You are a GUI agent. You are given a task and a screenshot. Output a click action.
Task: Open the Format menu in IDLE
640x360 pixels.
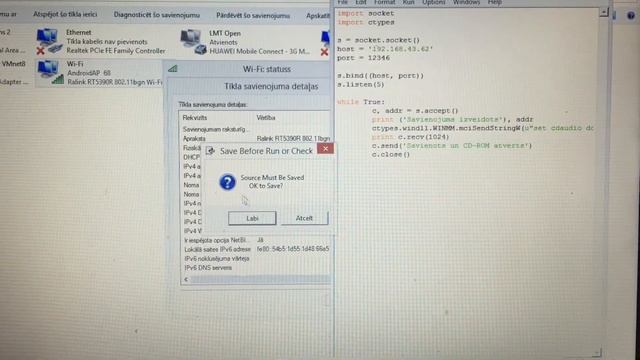384,2
